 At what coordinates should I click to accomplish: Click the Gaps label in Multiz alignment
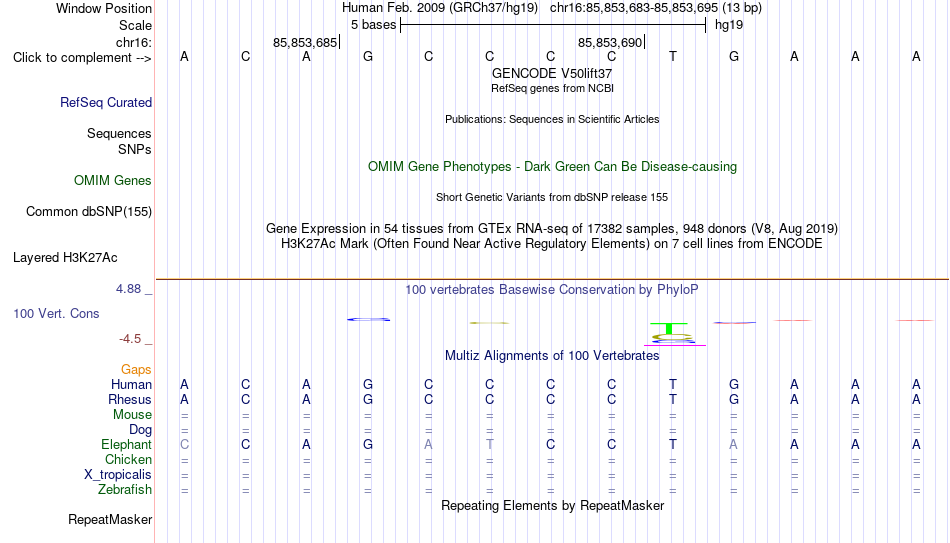(136, 370)
